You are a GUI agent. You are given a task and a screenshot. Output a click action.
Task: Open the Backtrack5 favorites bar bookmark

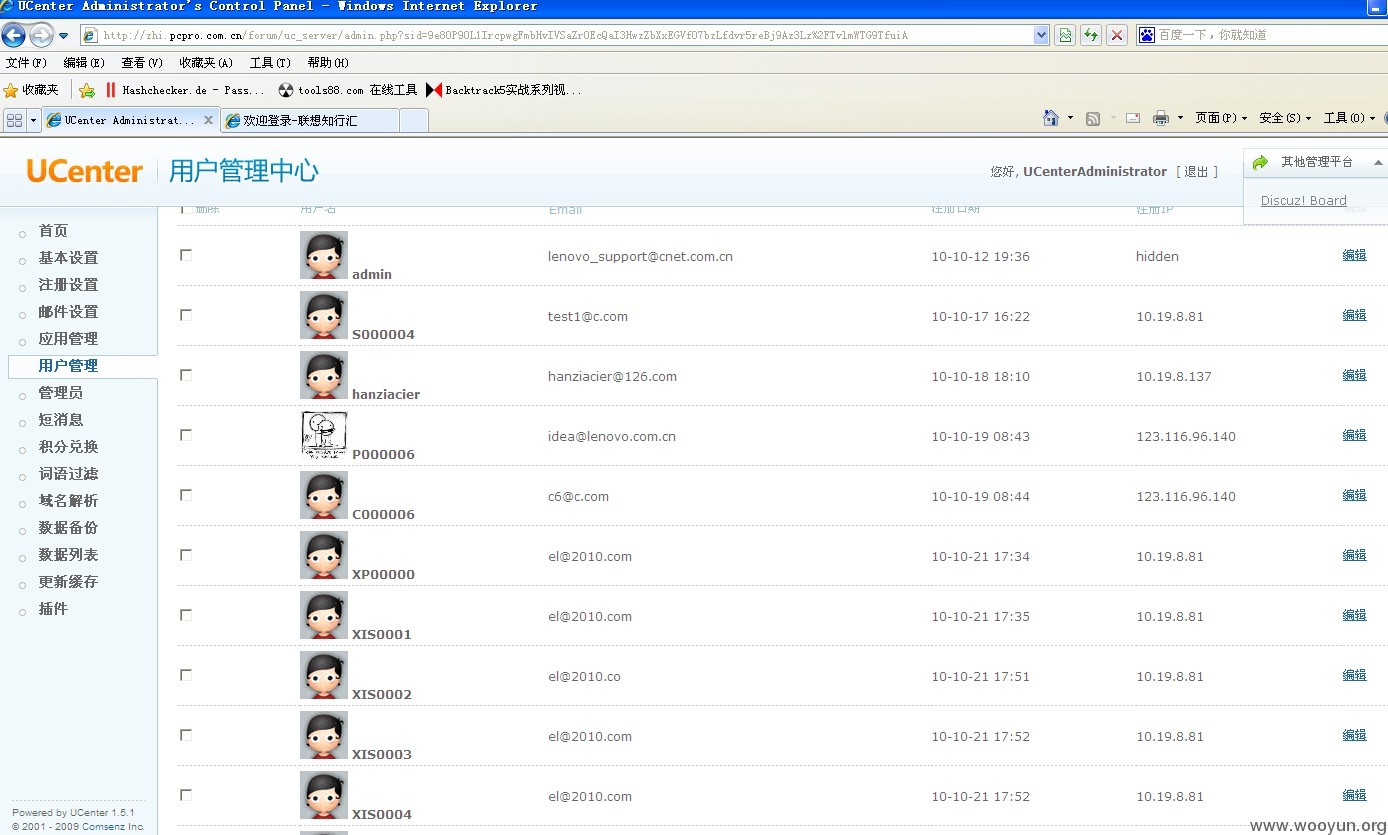point(504,90)
